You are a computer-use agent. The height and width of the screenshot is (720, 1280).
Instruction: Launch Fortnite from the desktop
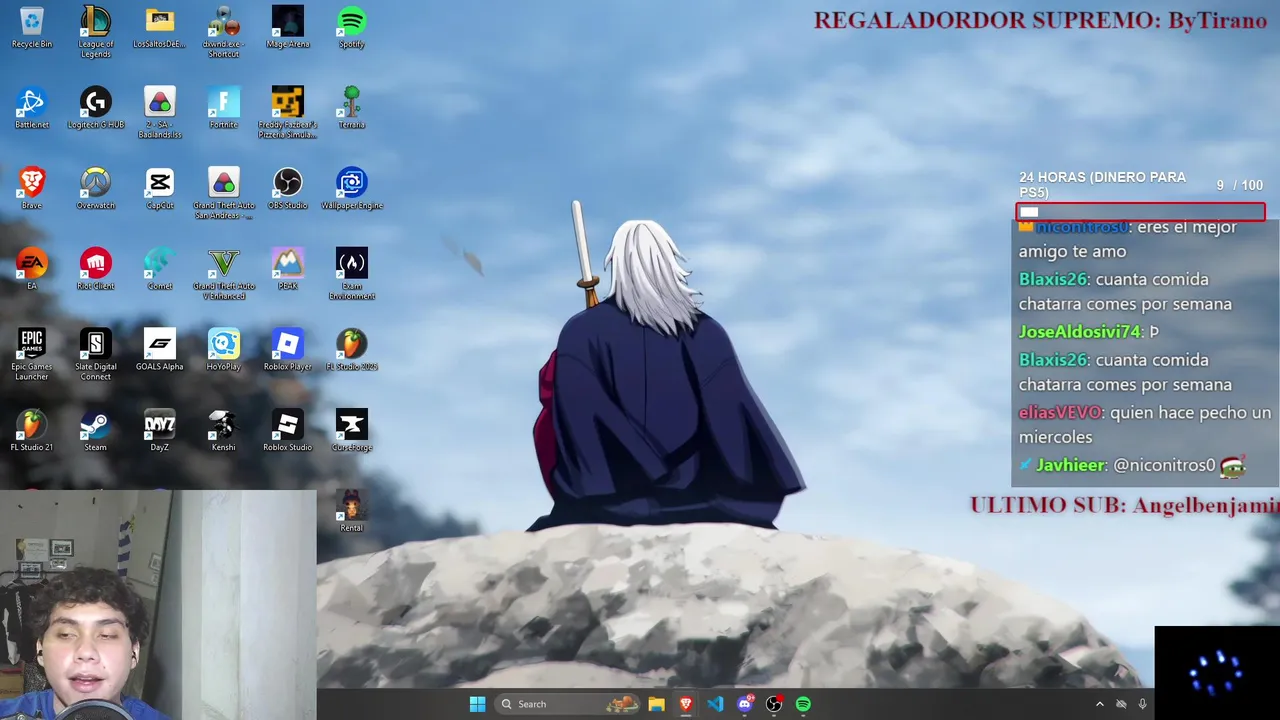(224, 108)
